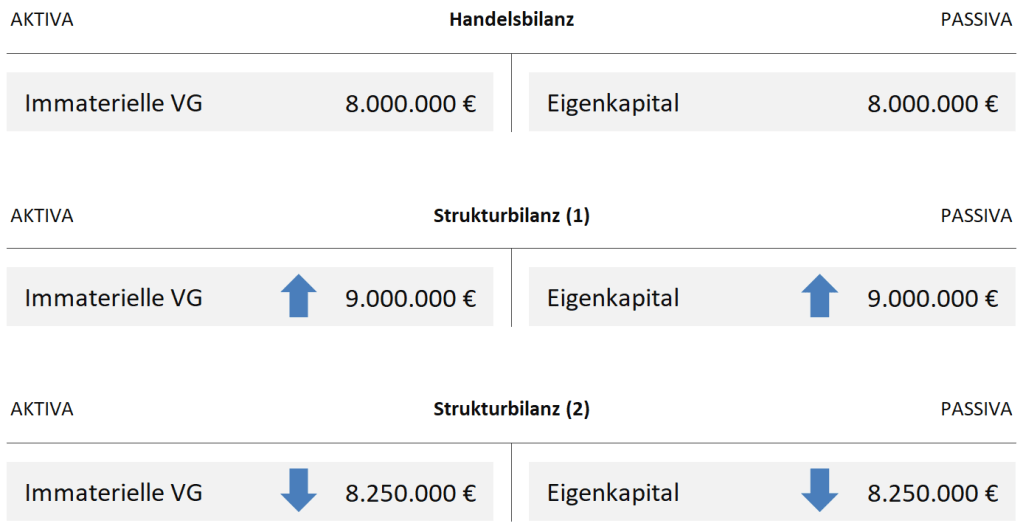
Task: Click the up arrow beside Eigenkapital
Action: tap(821, 297)
